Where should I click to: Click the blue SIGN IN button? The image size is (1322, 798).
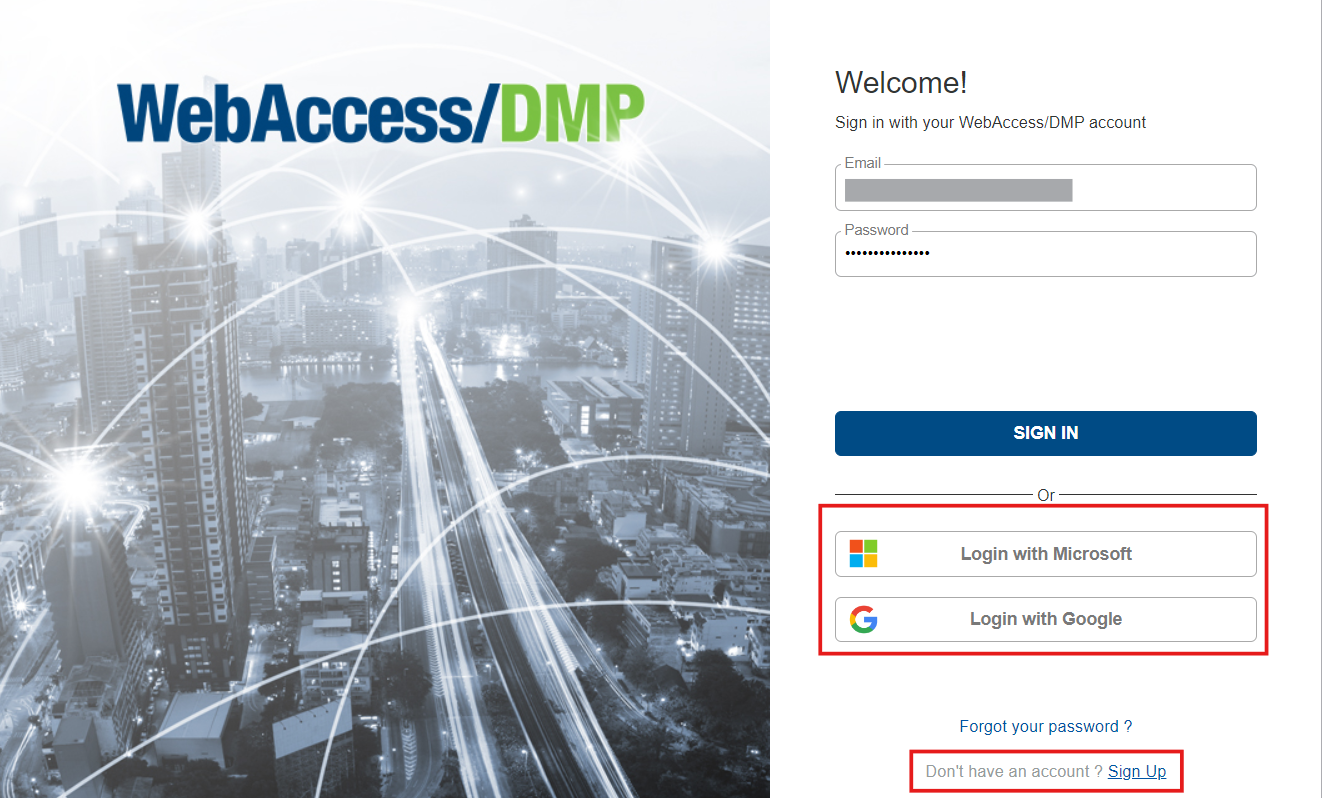pyautogui.click(x=1046, y=433)
